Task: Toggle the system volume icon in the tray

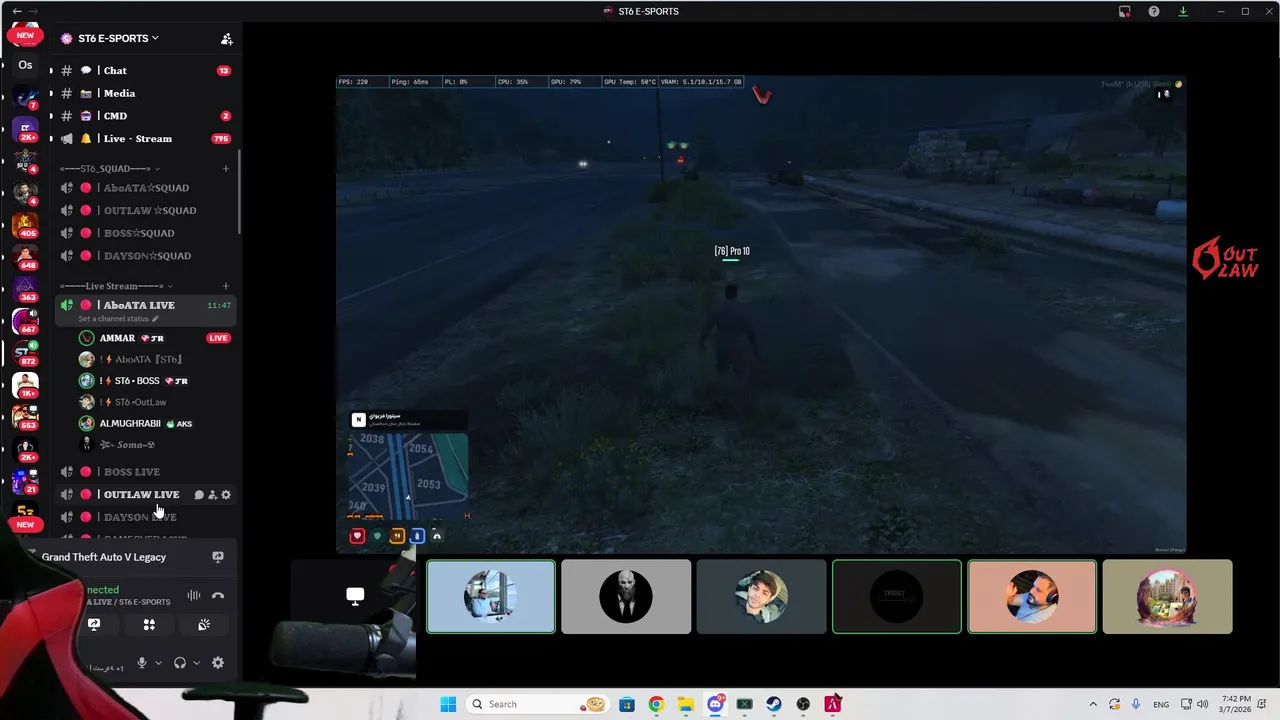Action: click(x=1202, y=704)
